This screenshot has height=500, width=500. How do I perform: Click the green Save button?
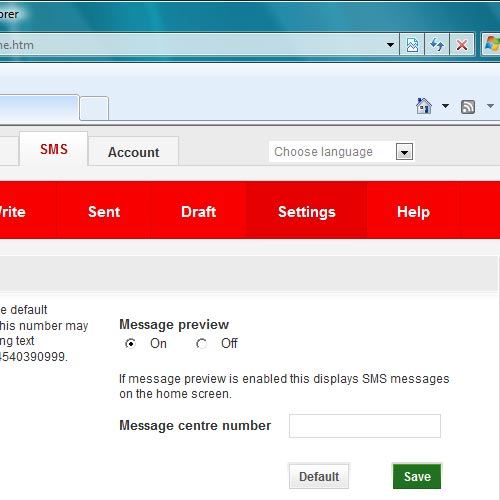(417, 476)
